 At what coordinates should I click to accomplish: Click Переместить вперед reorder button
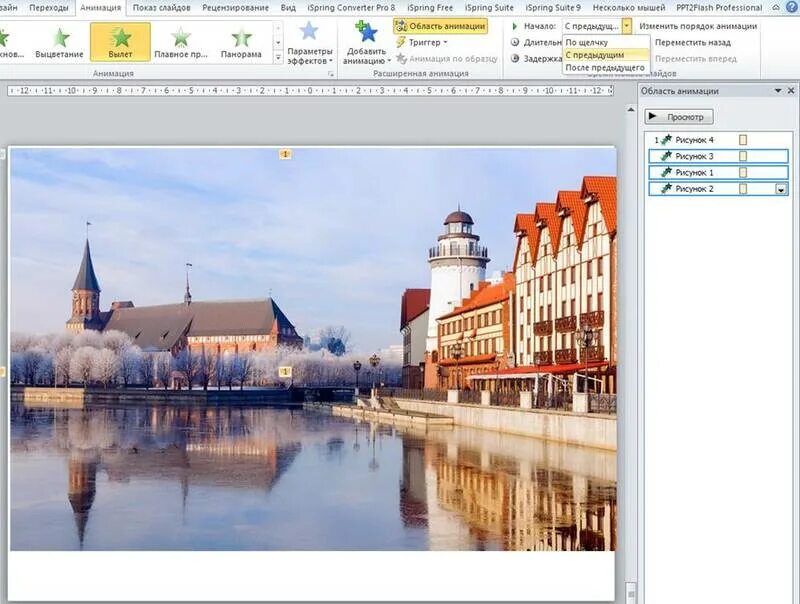pyautogui.click(x=695, y=59)
